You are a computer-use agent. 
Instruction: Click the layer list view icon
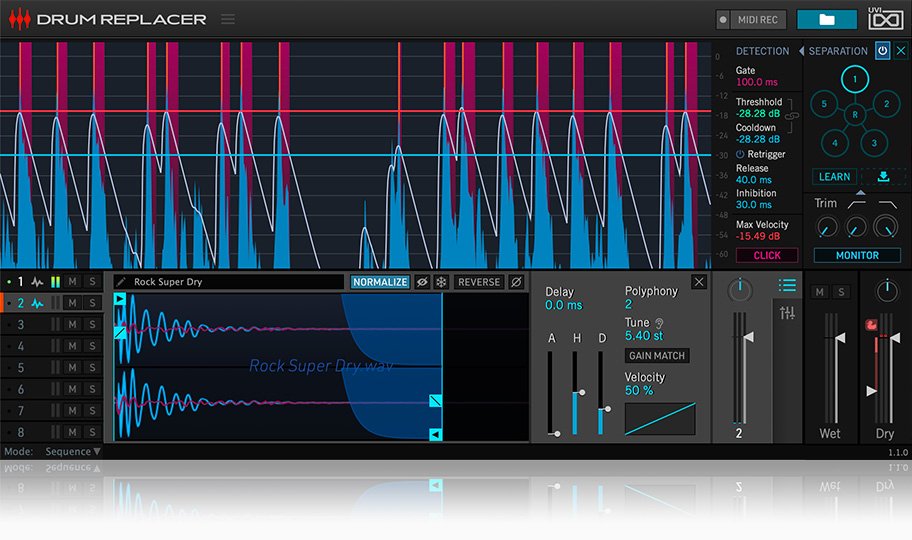point(787,285)
